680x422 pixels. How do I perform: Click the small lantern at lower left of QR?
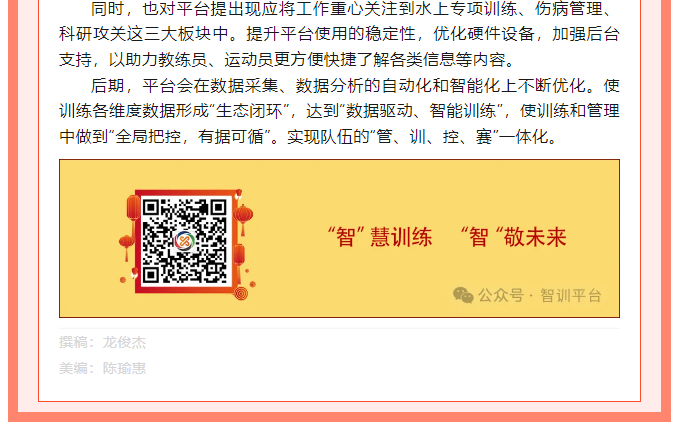[126, 245]
